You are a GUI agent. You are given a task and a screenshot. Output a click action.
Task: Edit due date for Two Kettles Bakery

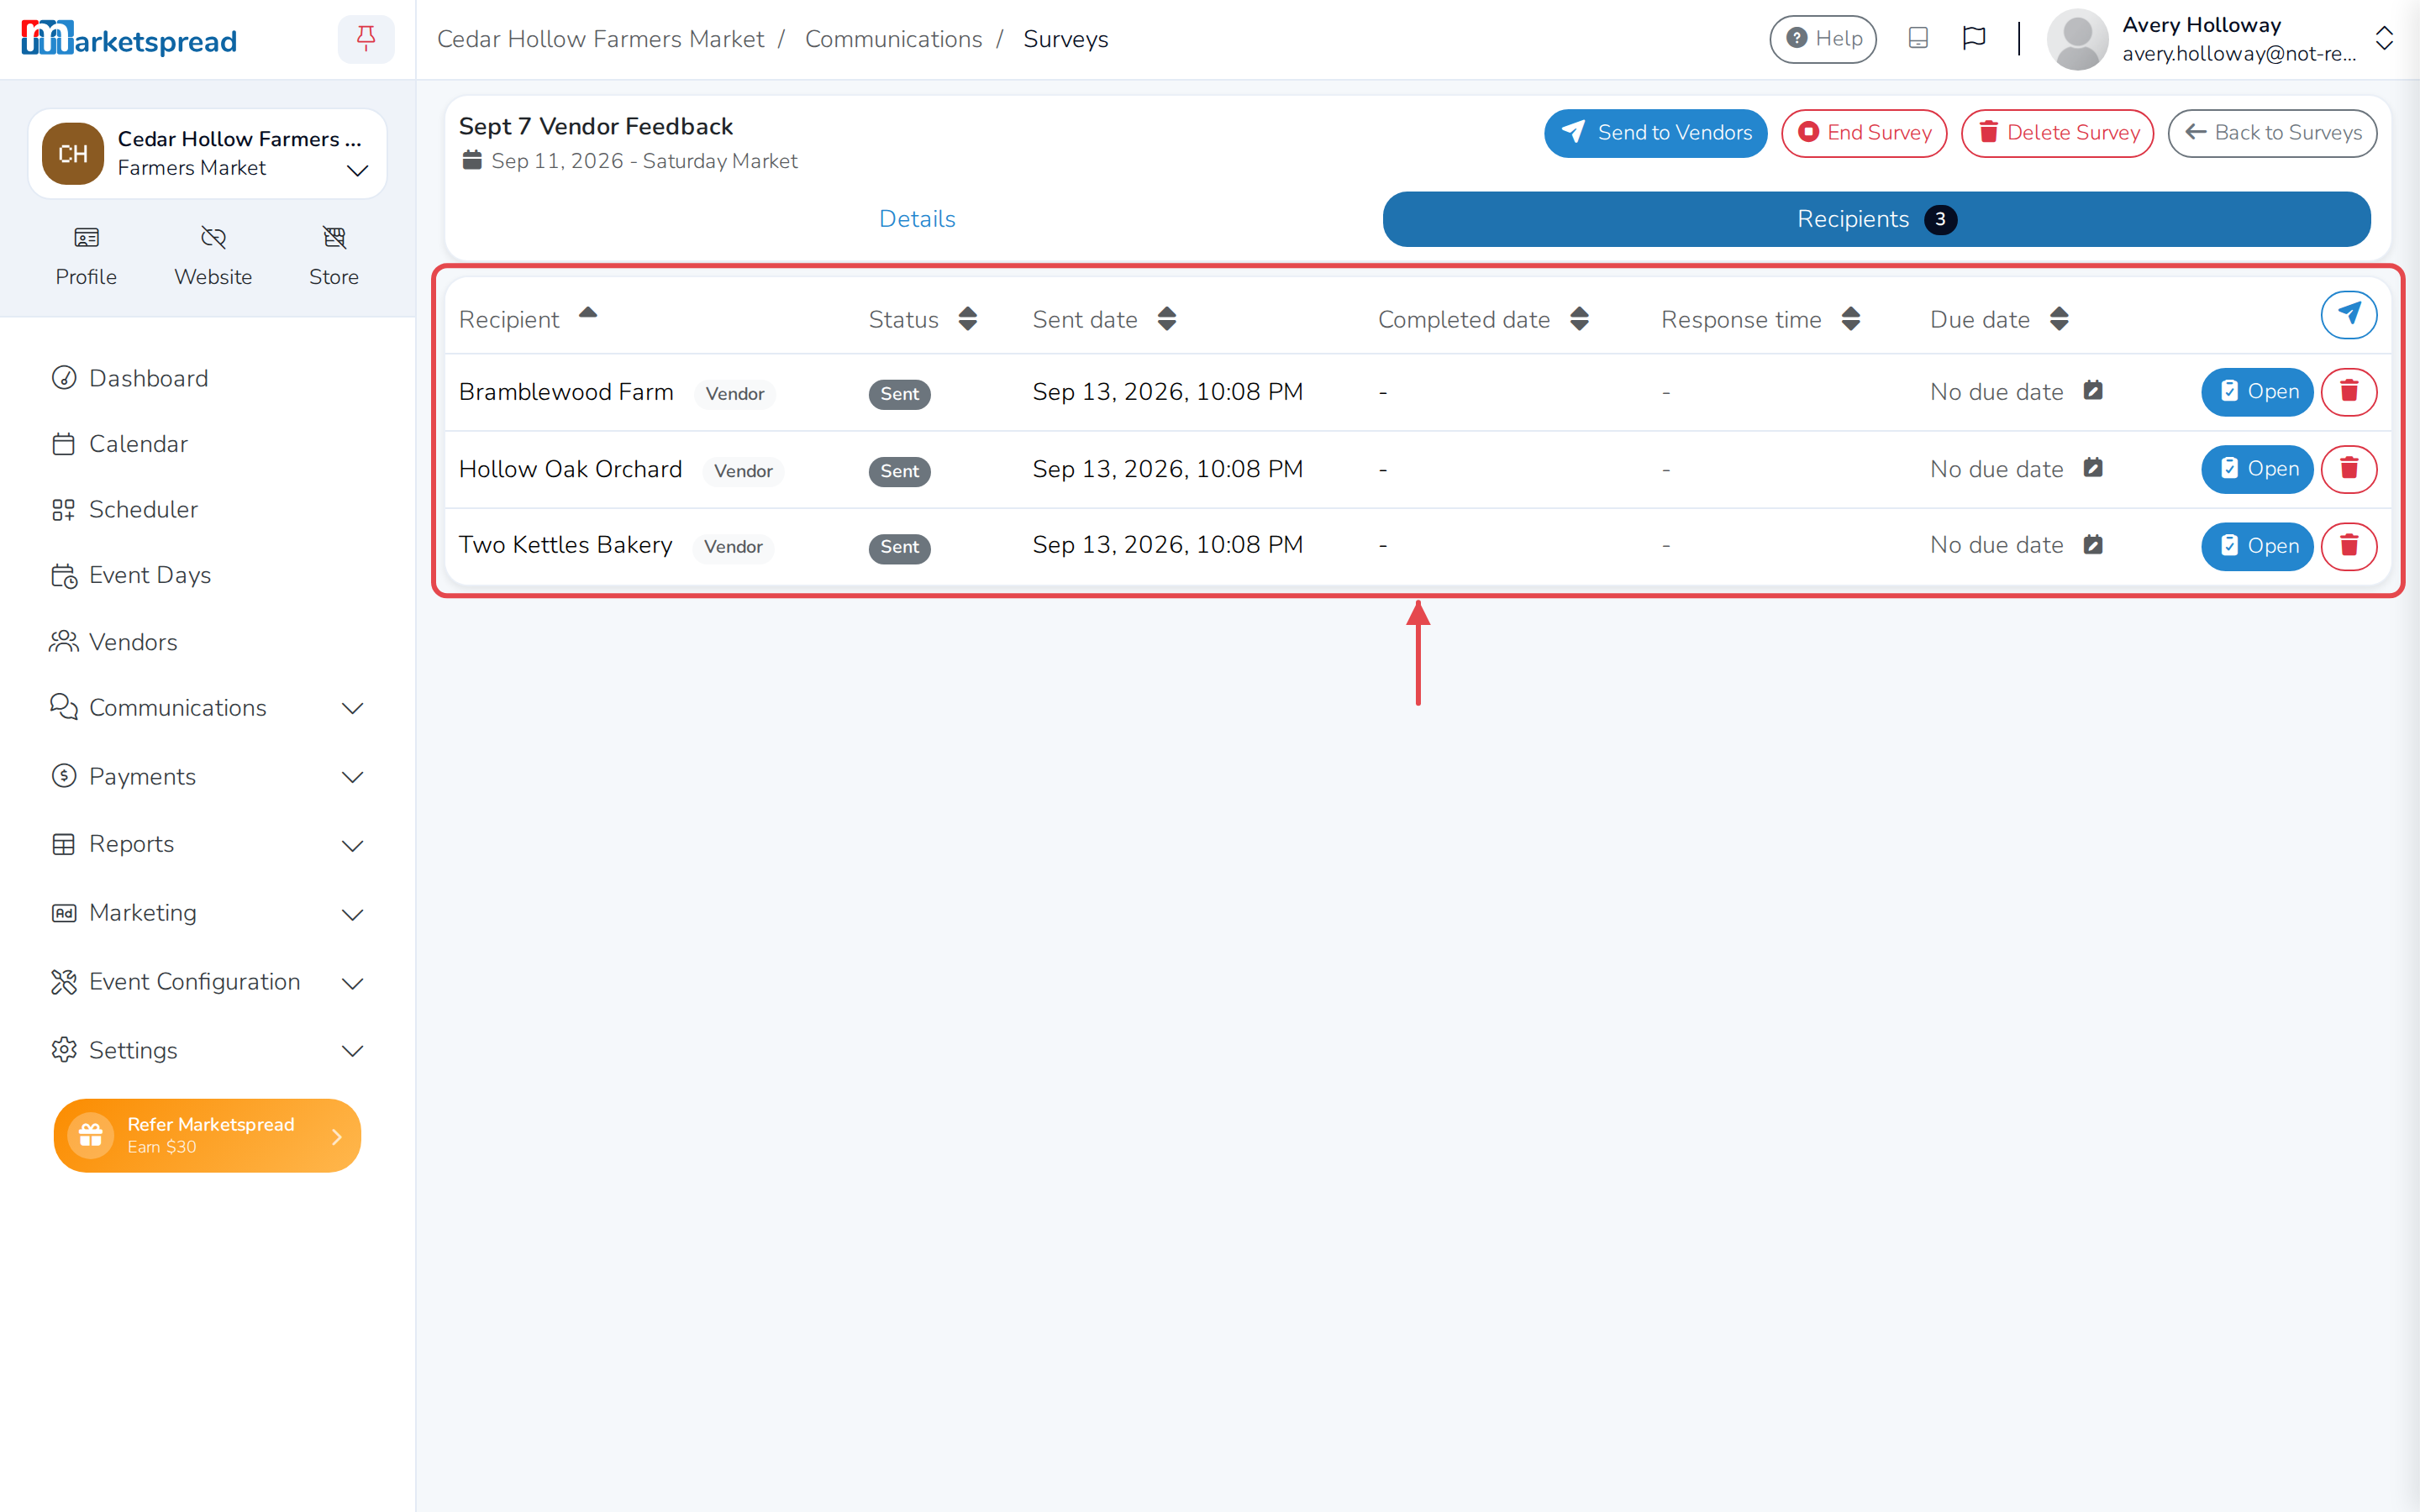pyautogui.click(x=2093, y=545)
